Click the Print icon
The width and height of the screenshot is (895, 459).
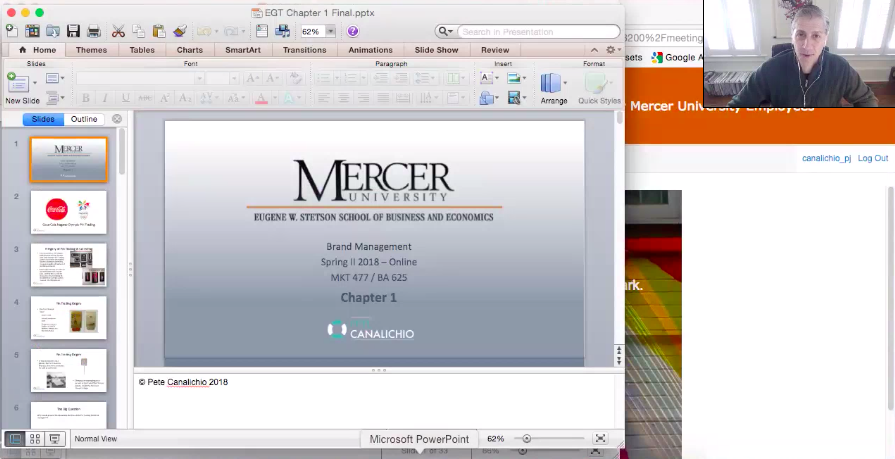(94, 31)
